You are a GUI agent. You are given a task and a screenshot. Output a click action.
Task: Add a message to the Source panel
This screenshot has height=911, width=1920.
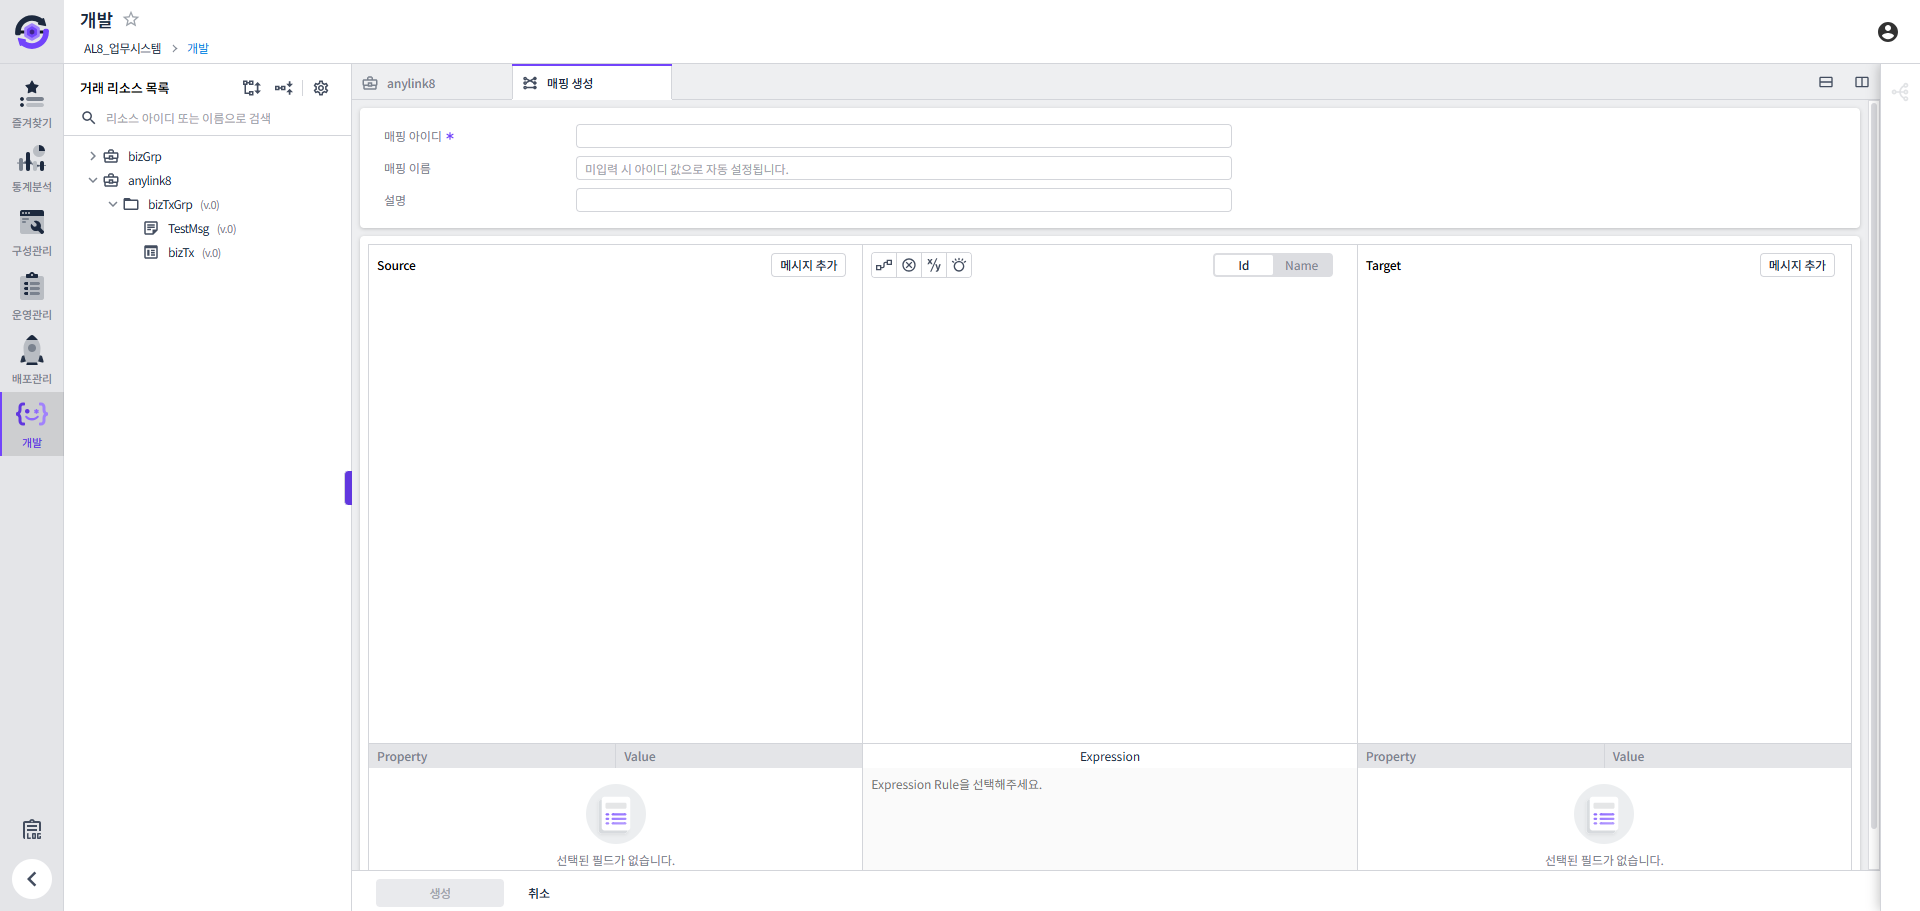808,265
